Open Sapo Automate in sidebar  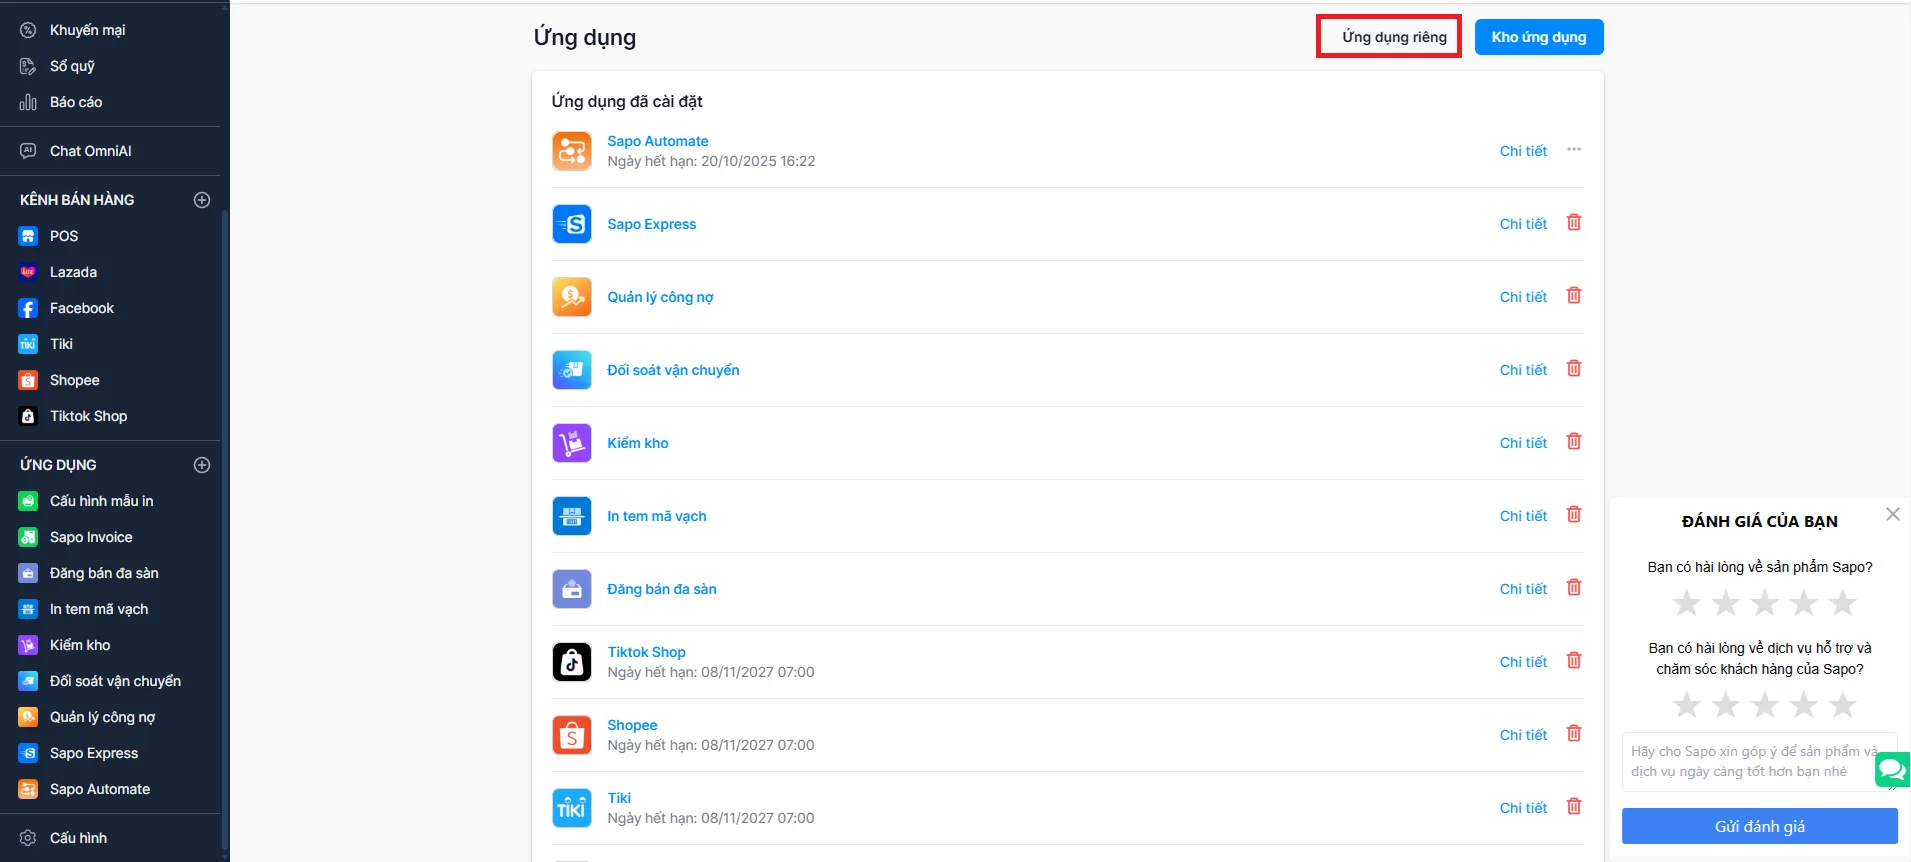coord(100,789)
